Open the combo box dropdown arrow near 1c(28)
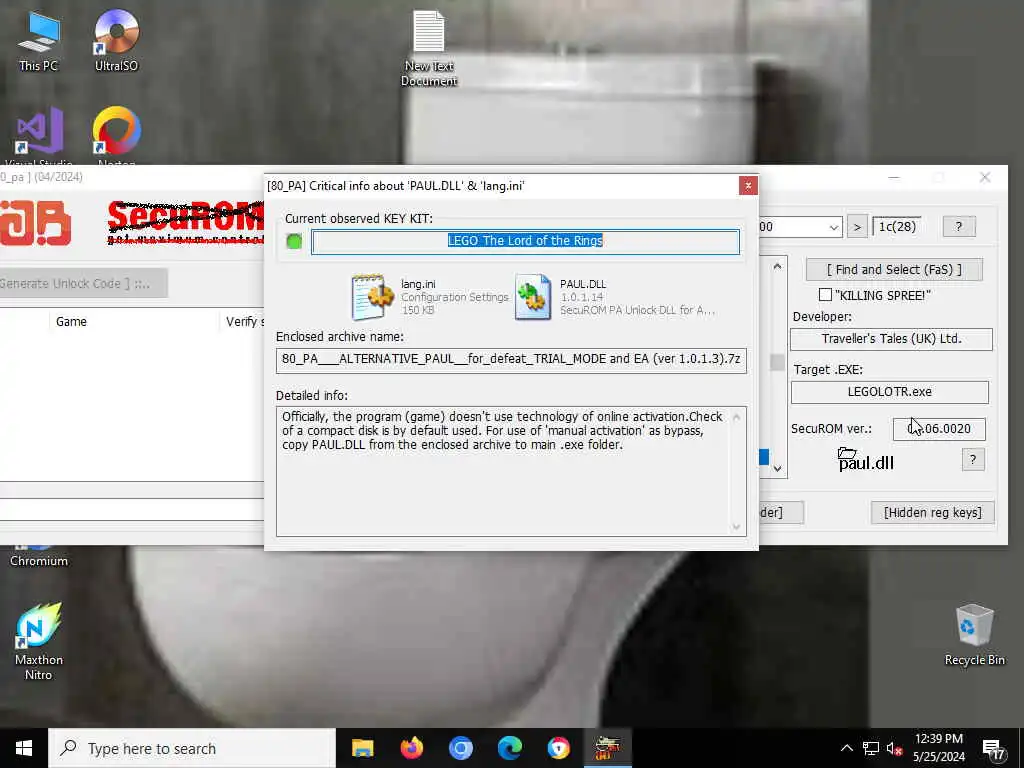This screenshot has width=1024, height=768. [834, 227]
